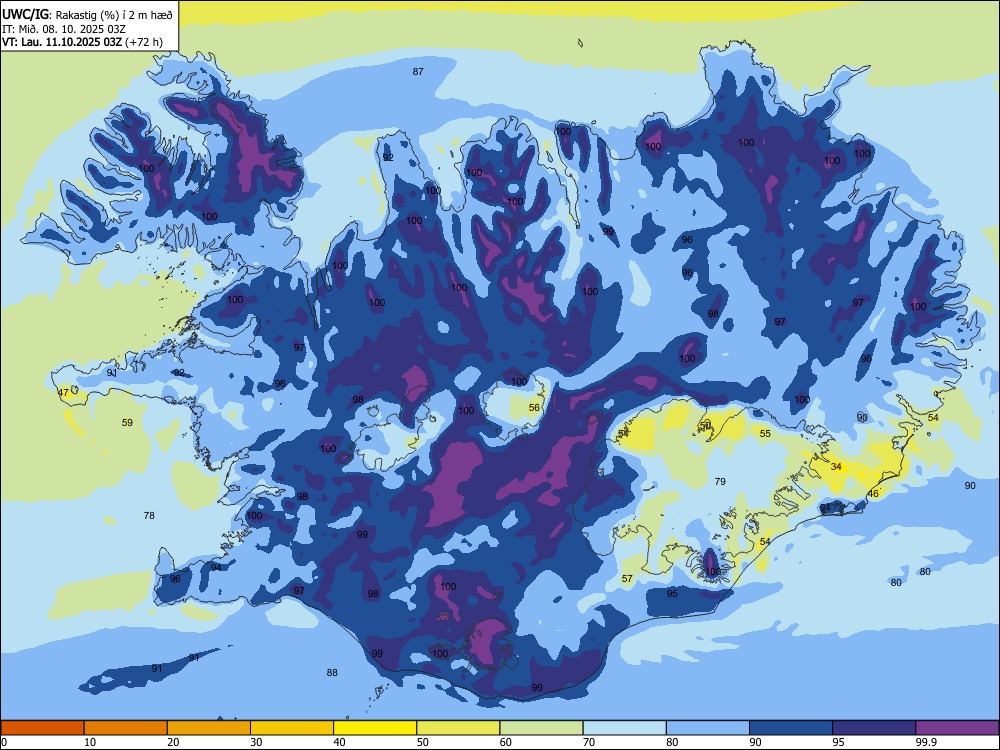Click the legend tick label 99.9
This screenshot has height=750, width=1000.
(926, 742)
